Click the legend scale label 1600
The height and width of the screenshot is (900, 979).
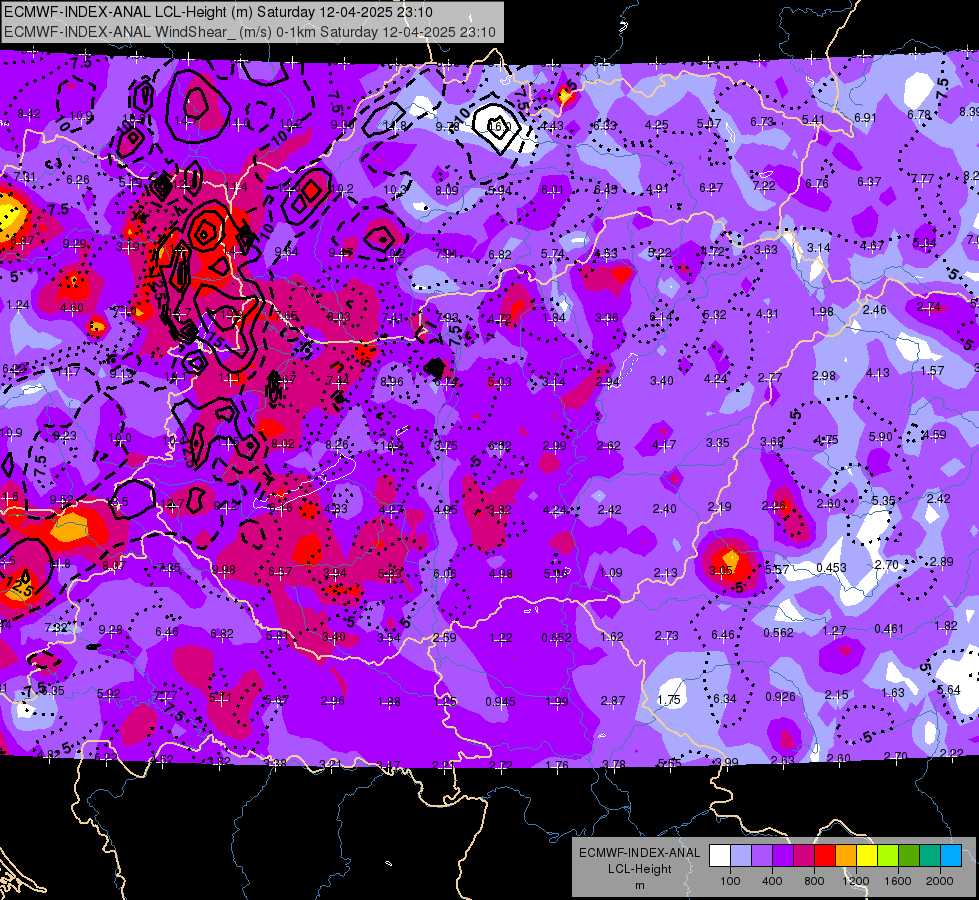click(x=897, y=881)
